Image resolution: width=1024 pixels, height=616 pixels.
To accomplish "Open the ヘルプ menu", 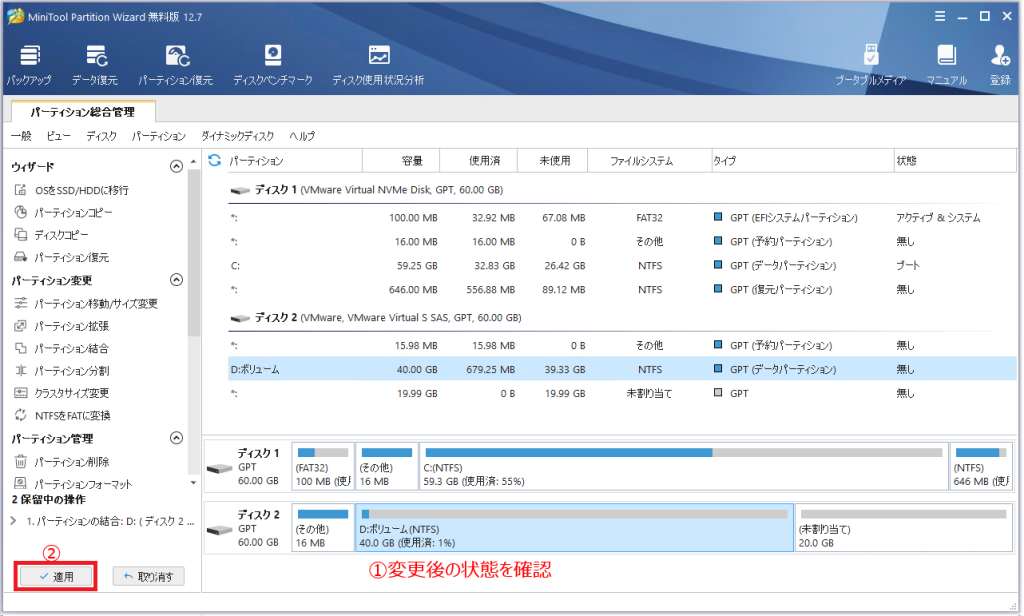I will (302, 136).
